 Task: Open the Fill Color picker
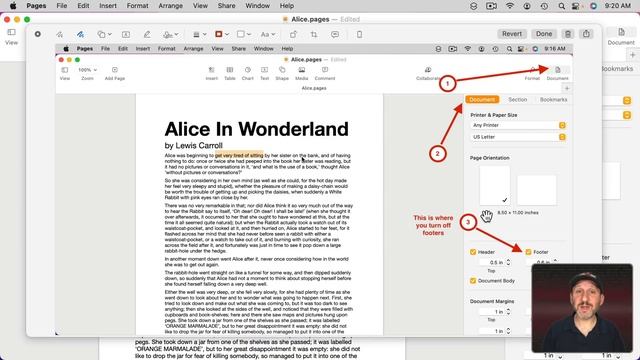[244, 34]
